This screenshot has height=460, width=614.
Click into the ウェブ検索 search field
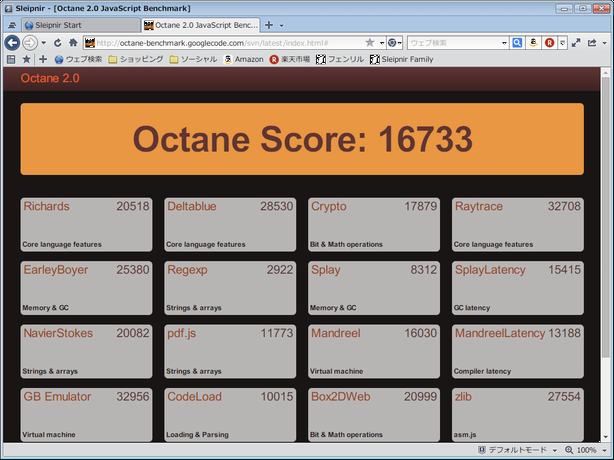click(454, 43)
